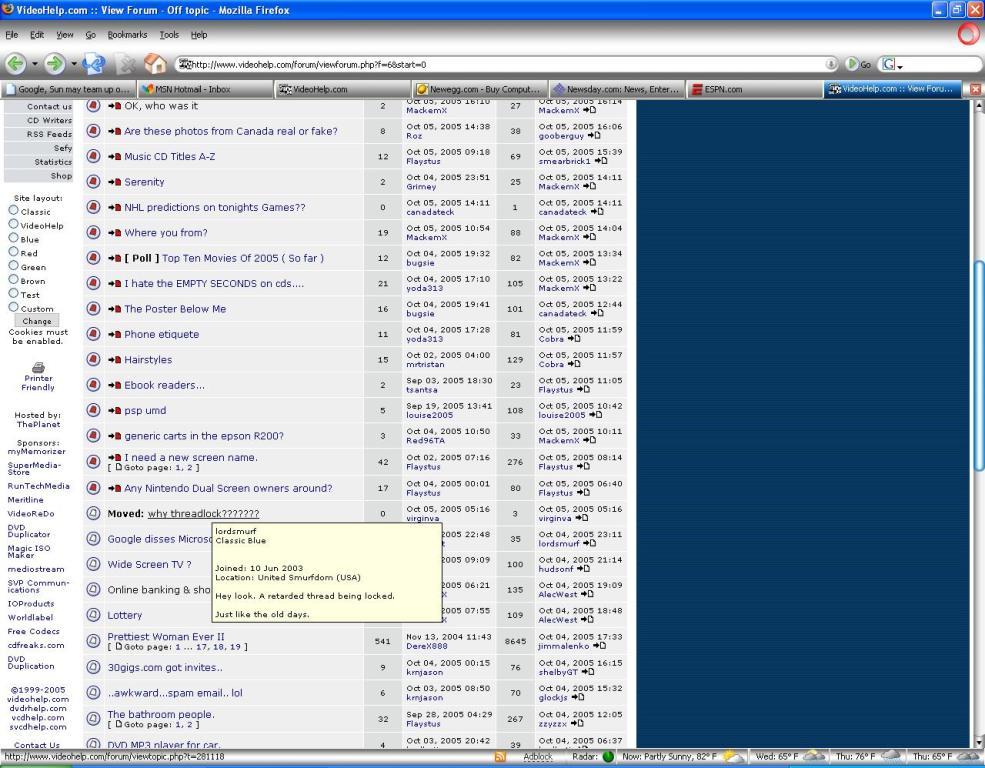Open the Go menu
This screenshot has height=768, width=985.
(90, 35)
